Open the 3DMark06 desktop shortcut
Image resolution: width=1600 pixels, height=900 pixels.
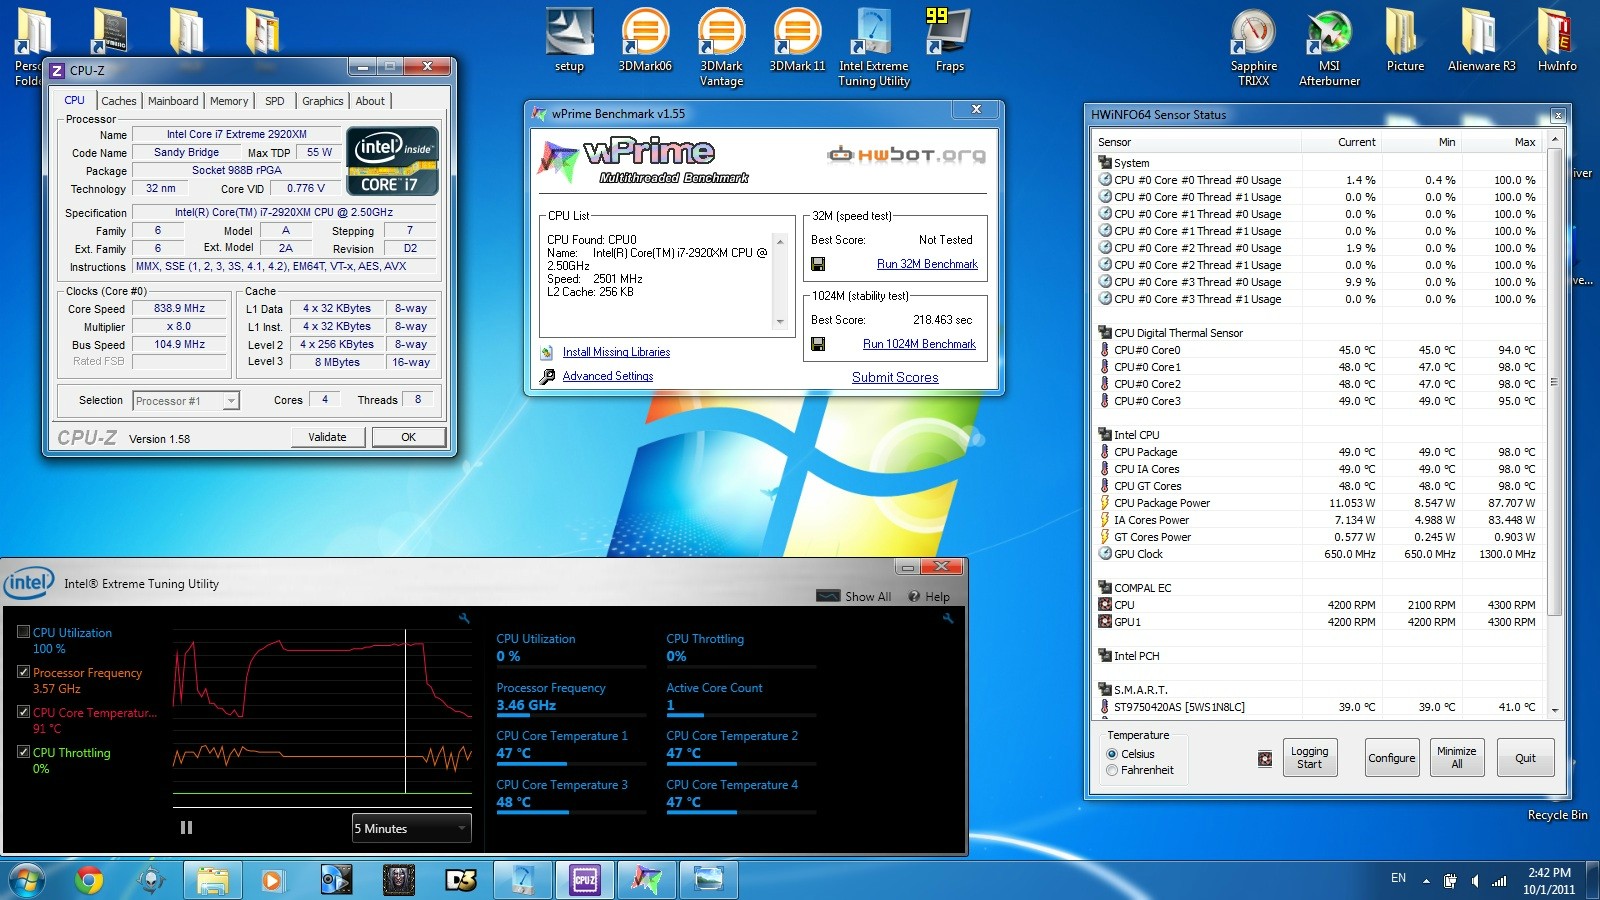click(x=645, y=41)
